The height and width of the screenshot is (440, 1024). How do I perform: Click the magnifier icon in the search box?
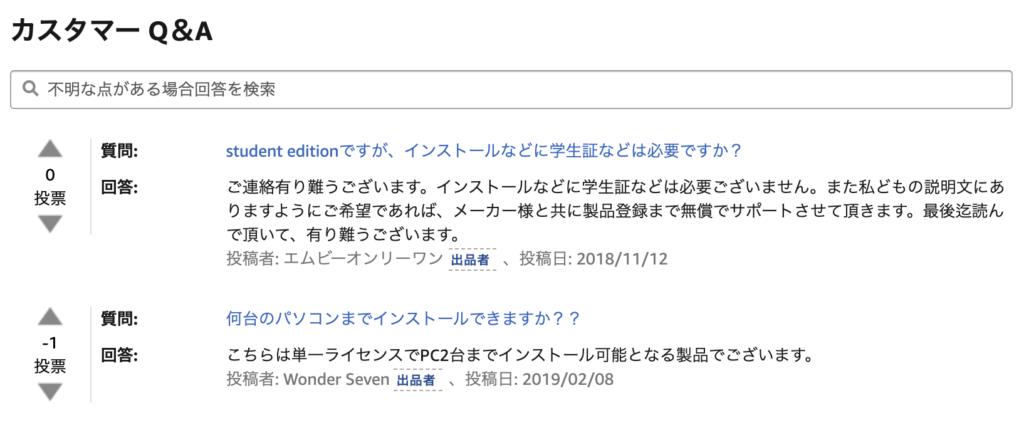[x=29, y=89]
